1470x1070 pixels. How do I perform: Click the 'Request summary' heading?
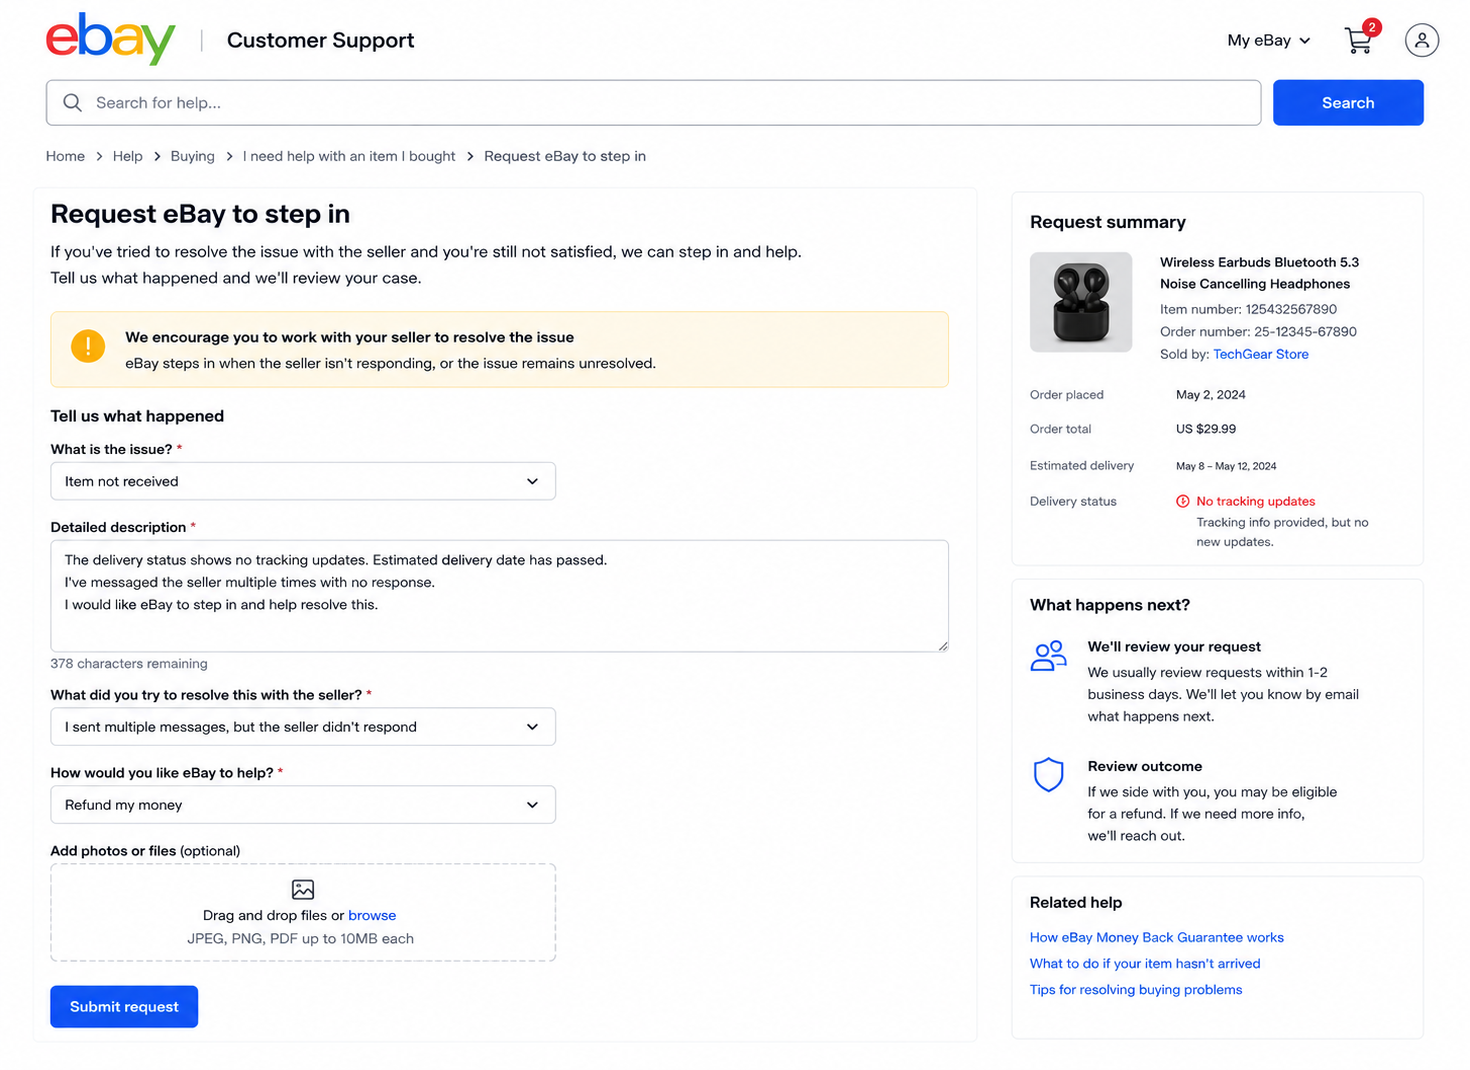(1108, 222)
